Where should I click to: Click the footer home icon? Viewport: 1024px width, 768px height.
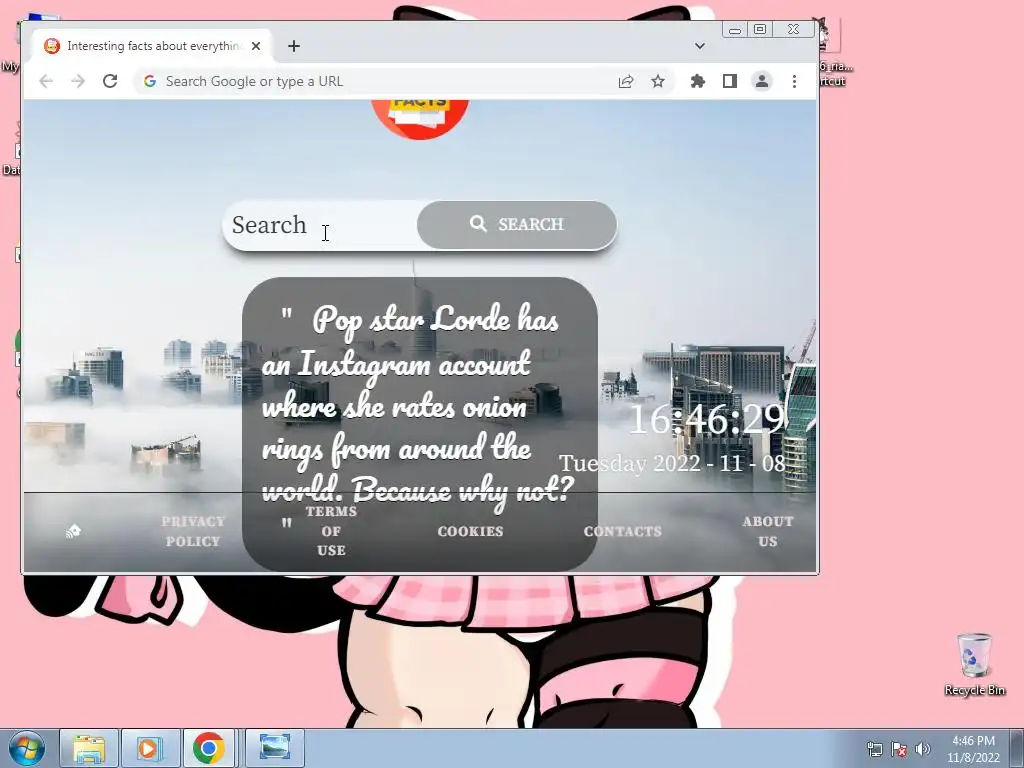point(73,531)
